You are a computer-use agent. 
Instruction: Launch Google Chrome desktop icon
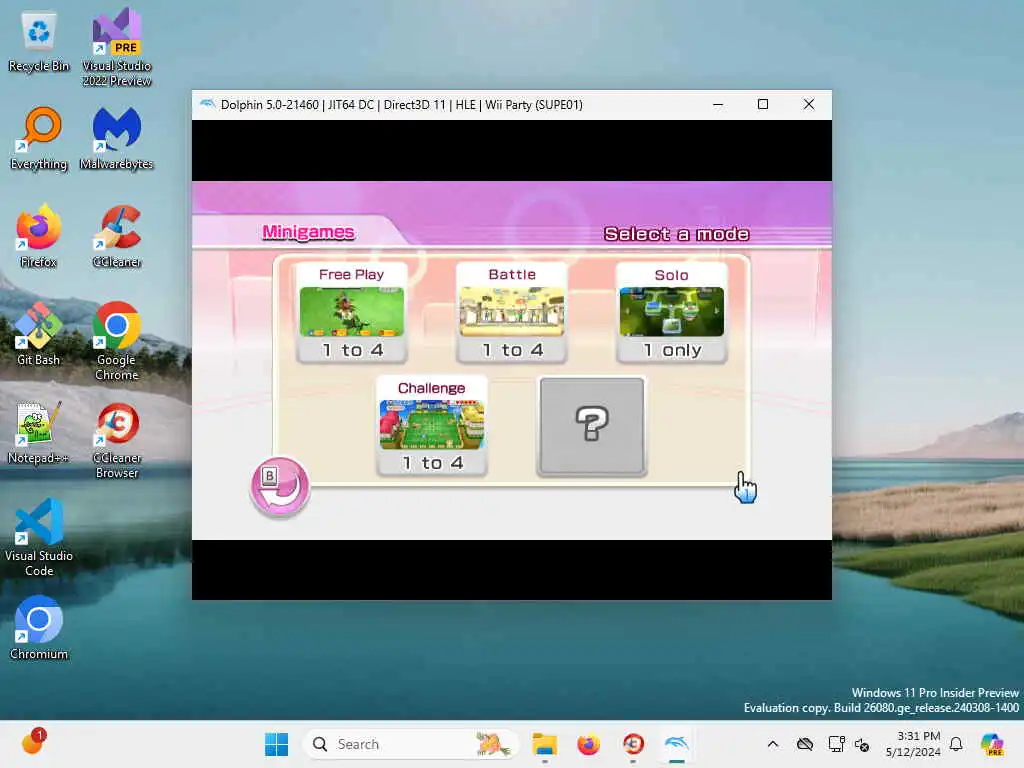[x=117, y=341]
